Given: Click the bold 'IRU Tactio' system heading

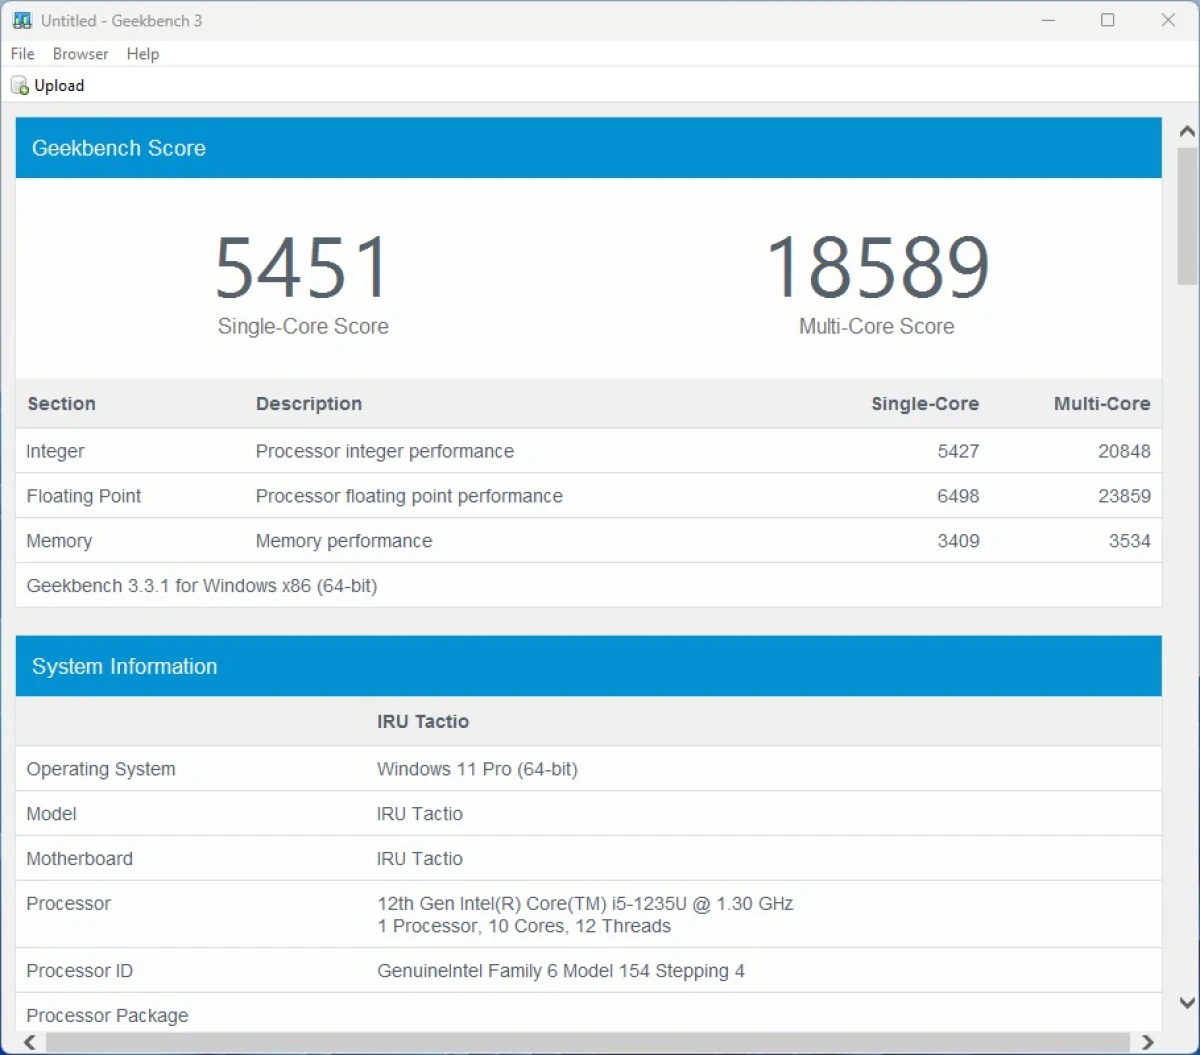Looking at the screenshot, I should coord(423,721).
